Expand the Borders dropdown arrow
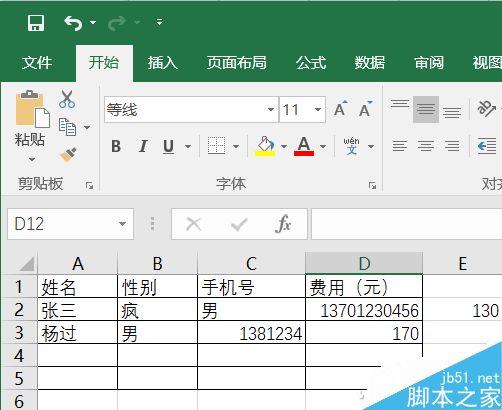502x410 pixels. coord(236,146)
